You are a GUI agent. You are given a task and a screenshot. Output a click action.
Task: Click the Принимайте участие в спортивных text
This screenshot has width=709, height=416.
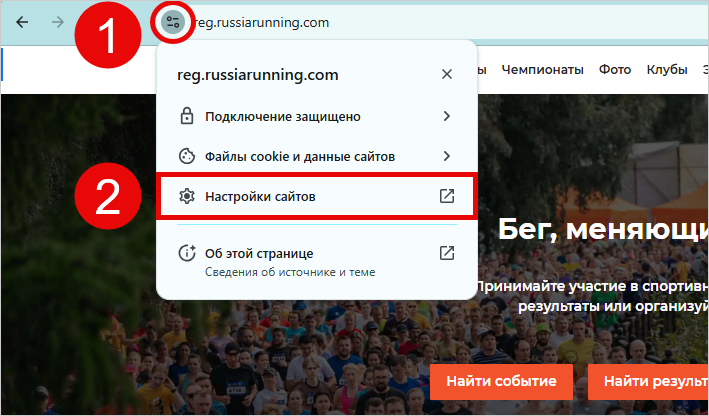tap(592, 287)
